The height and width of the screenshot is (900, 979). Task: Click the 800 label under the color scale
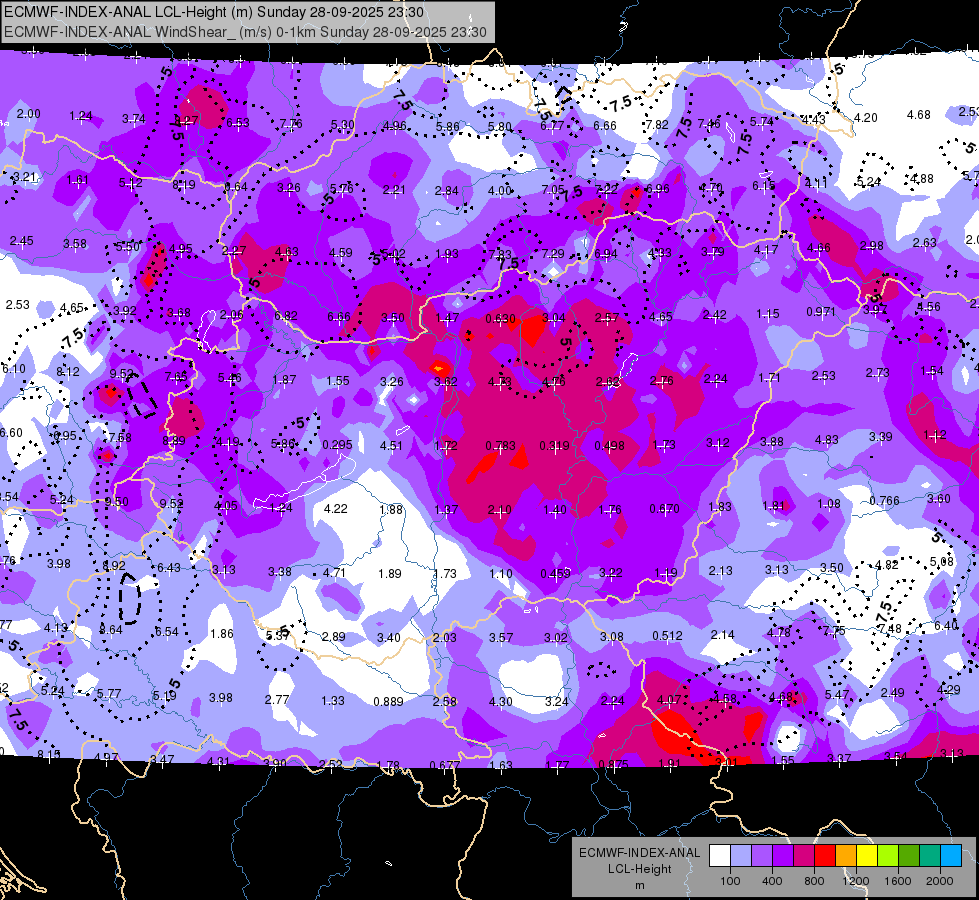pos(814,881)
